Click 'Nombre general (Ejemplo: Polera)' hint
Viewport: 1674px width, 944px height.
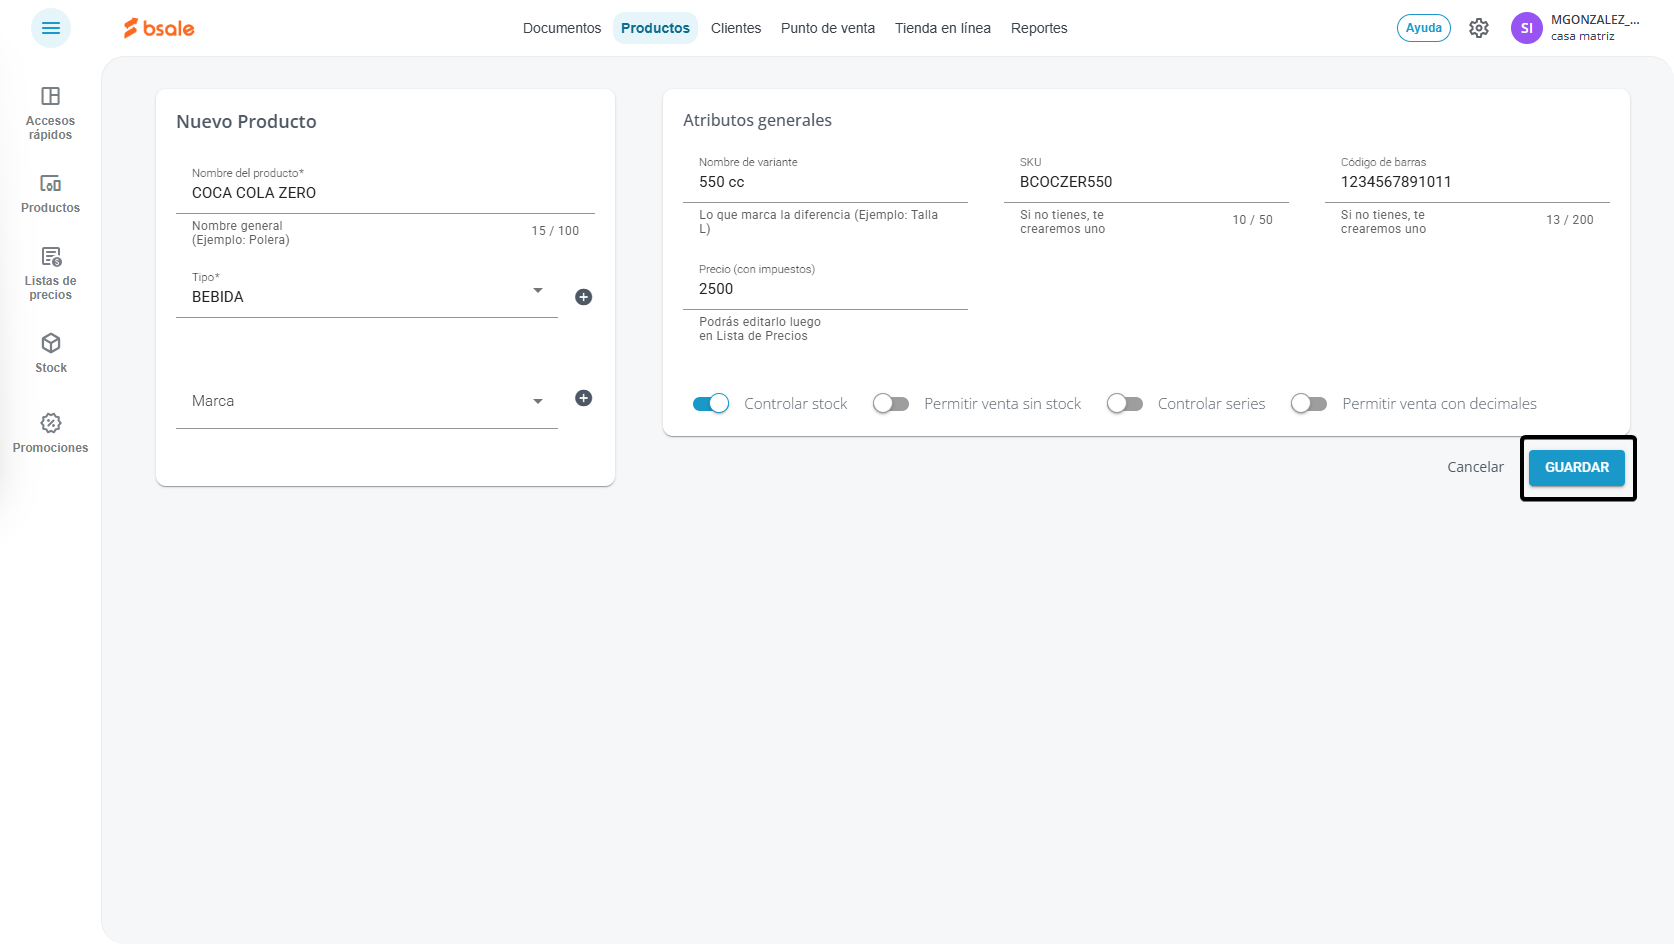(x=240, y=233)
